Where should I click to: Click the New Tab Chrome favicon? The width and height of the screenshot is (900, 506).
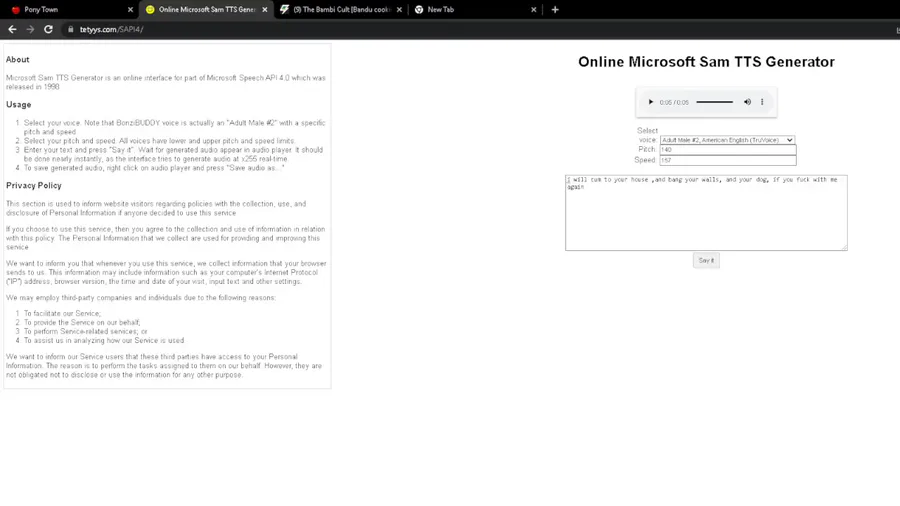pyautogui.click(x=419, y=10)
